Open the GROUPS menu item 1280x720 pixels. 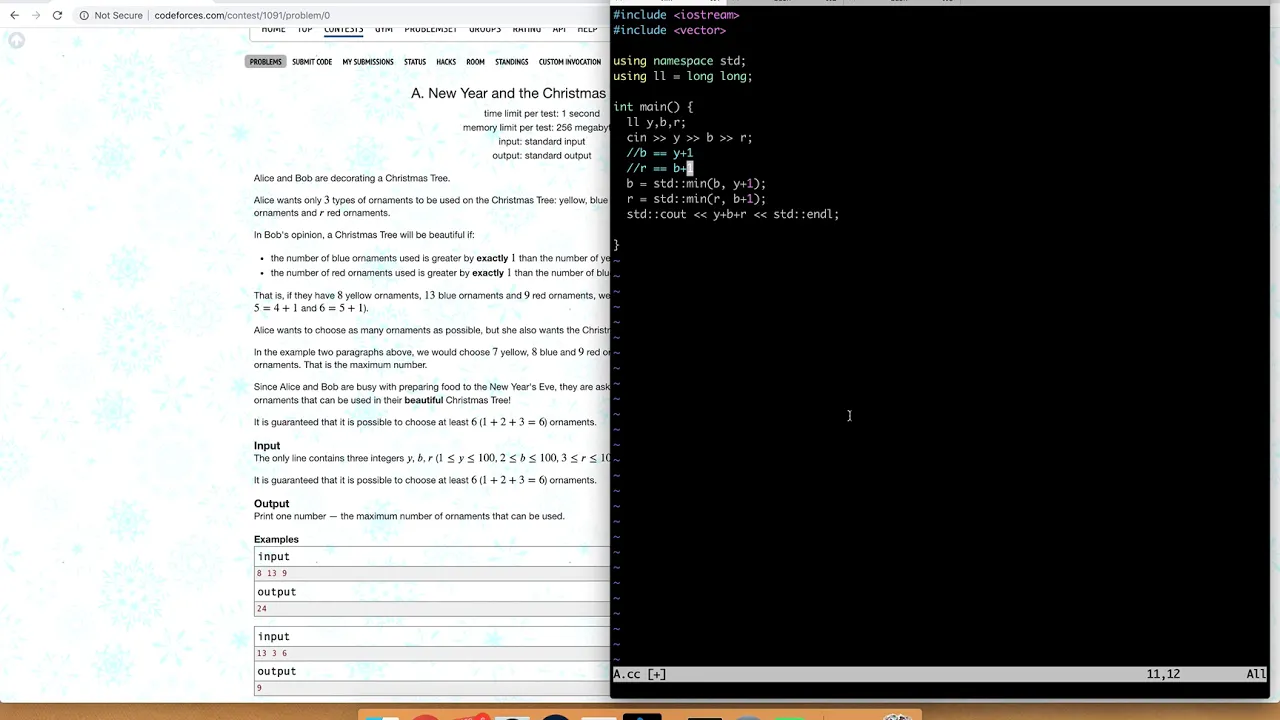485,30
